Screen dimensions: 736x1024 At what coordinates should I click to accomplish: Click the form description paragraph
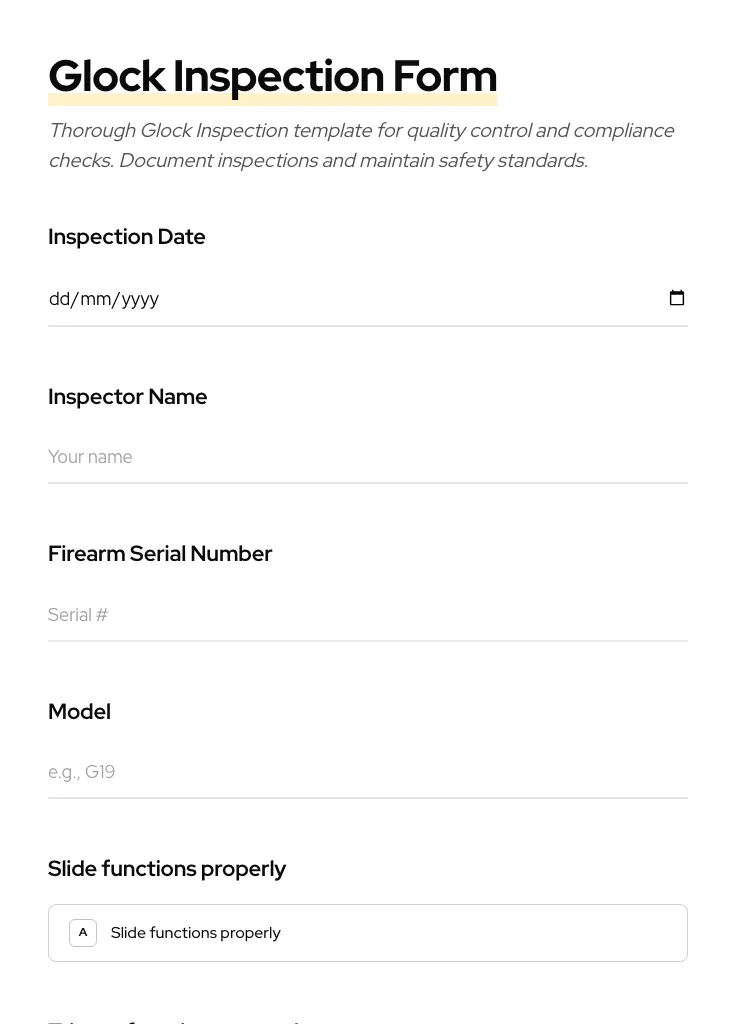click(361, 145)
